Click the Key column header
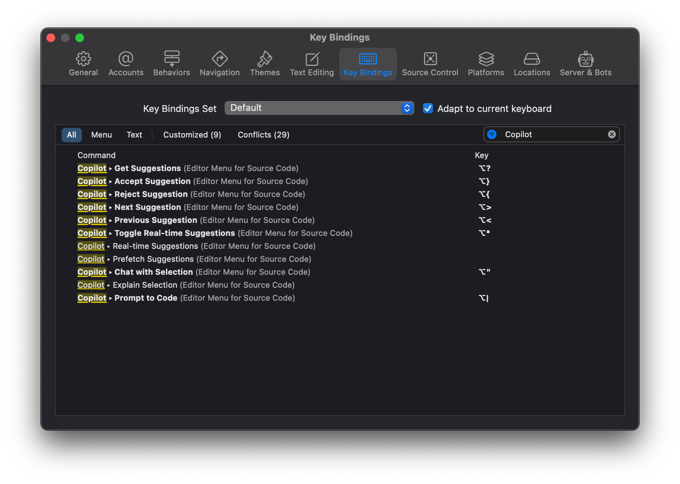 481,155
